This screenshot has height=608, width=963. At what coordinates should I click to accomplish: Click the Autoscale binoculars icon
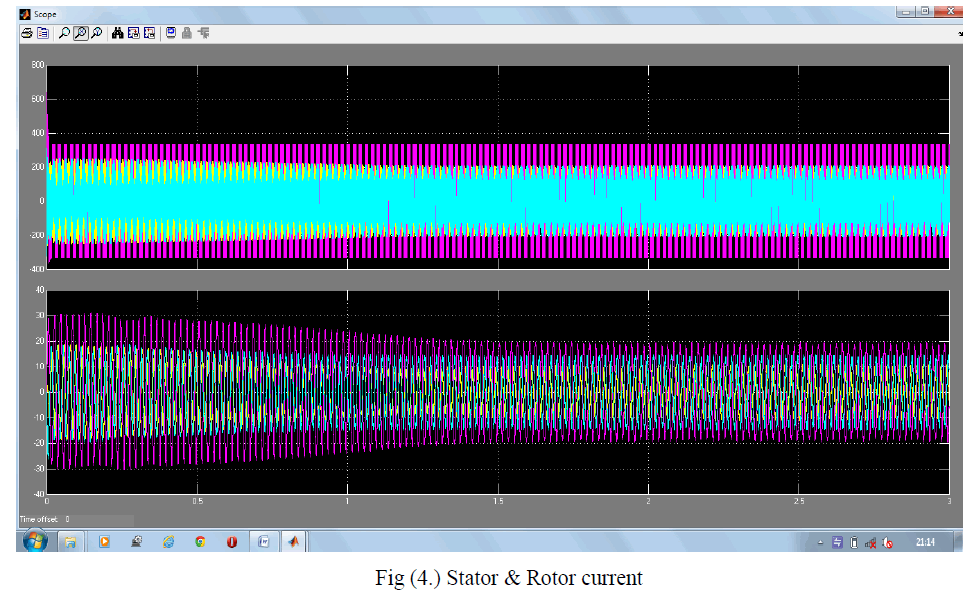[x=117, y=33]
